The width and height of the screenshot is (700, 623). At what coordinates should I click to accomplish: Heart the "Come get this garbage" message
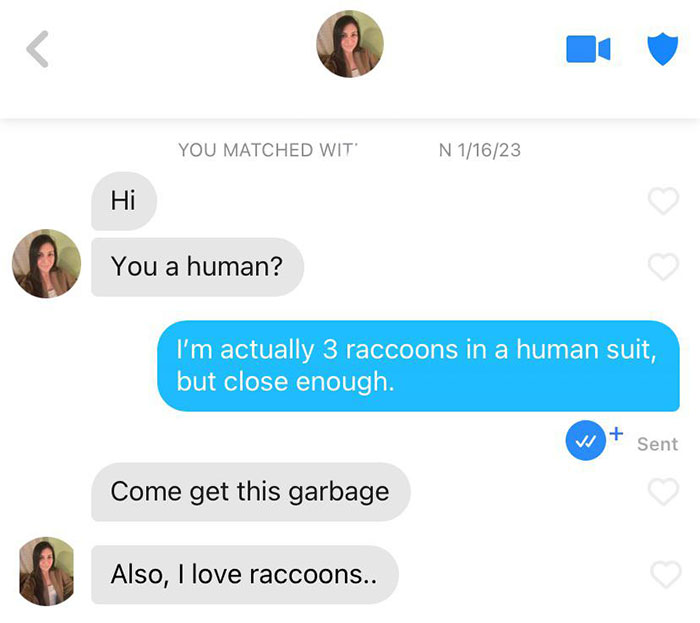663,491
